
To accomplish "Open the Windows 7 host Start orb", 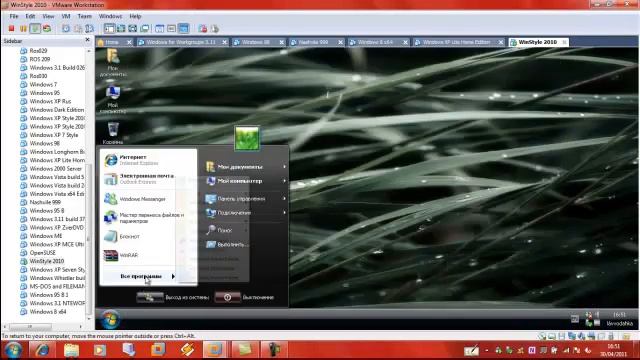I will tap(13, 350).
